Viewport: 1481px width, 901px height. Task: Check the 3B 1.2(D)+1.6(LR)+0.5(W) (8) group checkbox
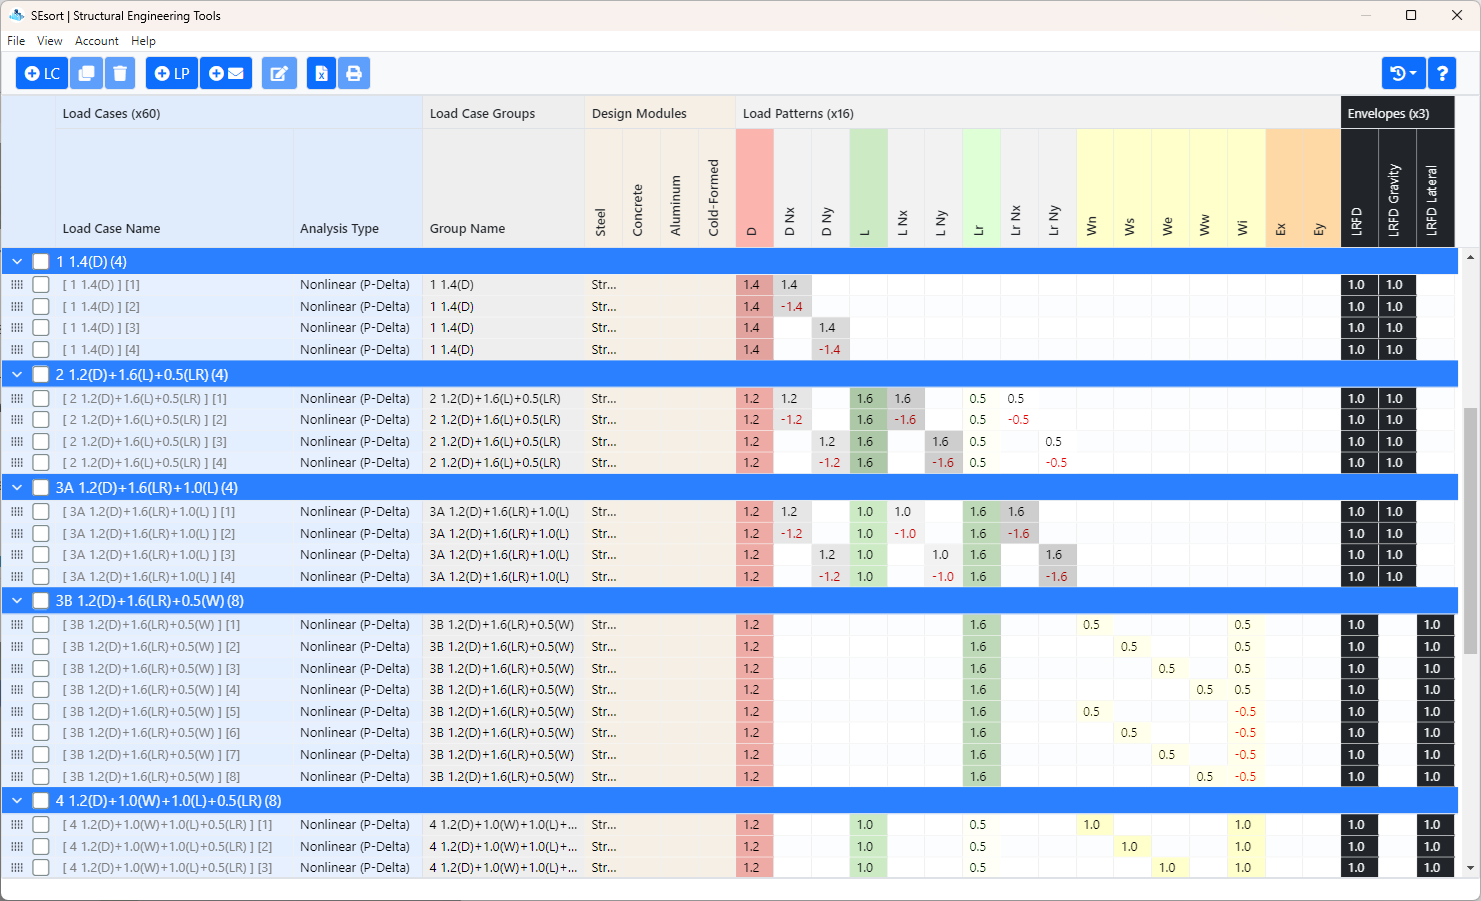pyautogui.click(x=40, y=601)
